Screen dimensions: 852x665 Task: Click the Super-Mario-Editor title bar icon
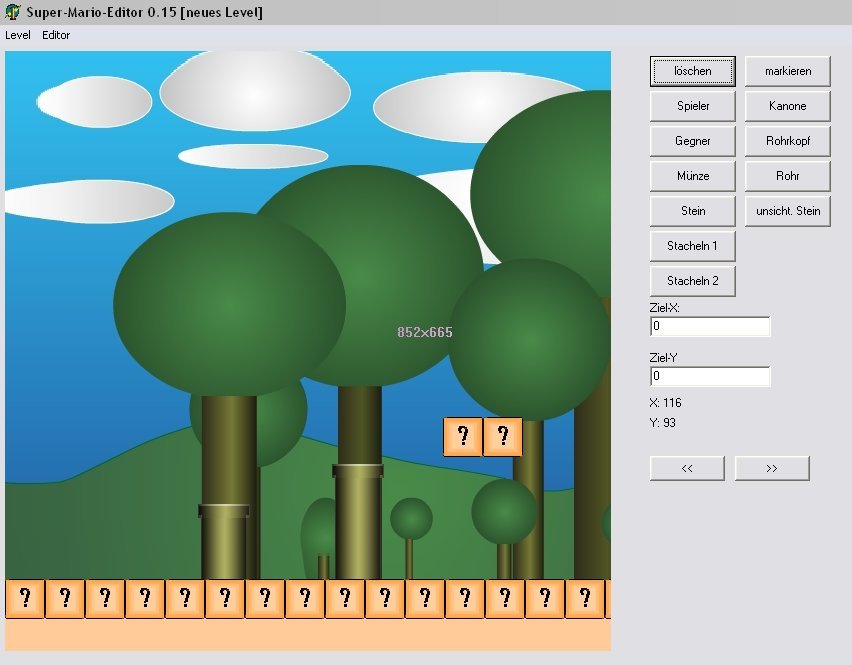(12, 12)
